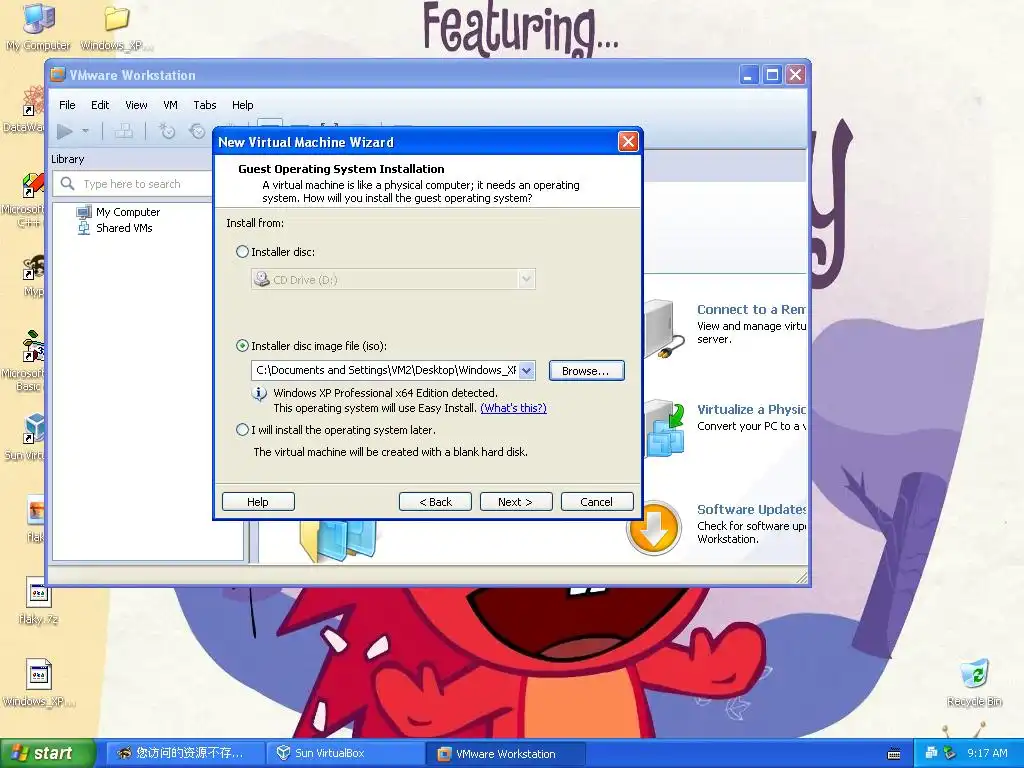Open the Help menu in menu bar

[x=242, y=105]
